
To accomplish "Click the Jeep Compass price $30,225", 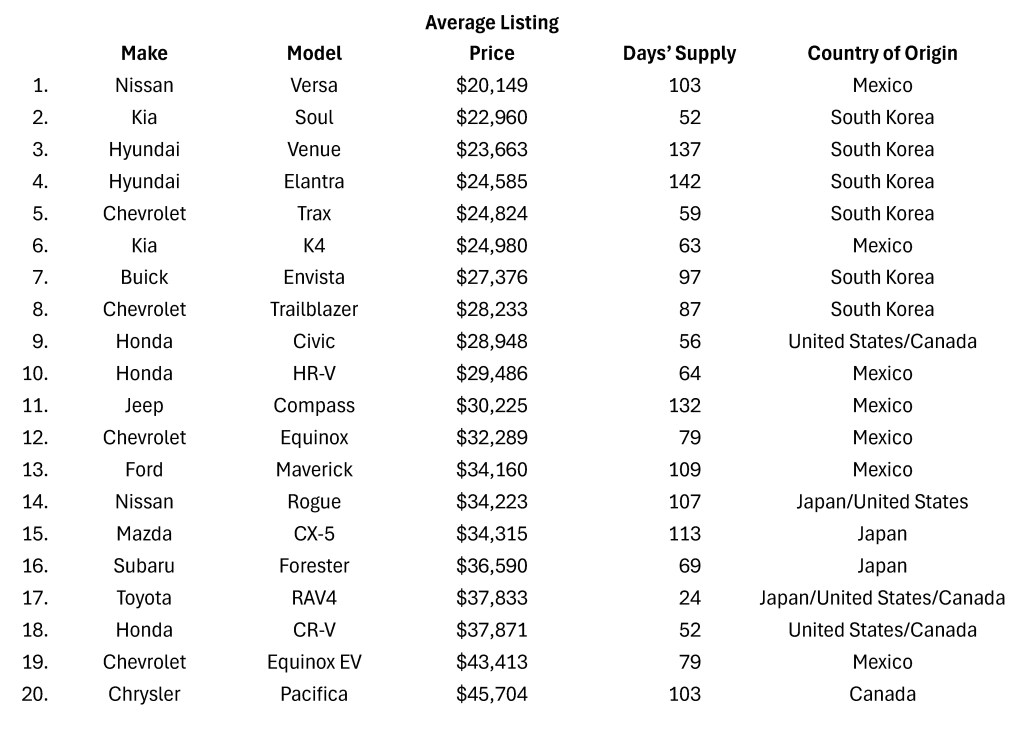I will click(x=492, y=405).
